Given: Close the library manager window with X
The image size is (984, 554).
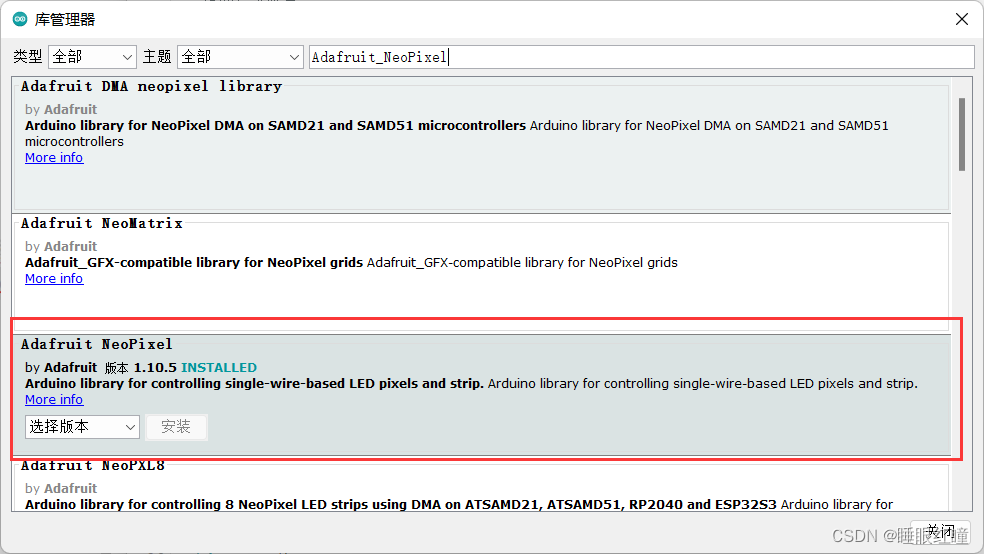Looking at the screenshot, I should click(x=961, y=19).
